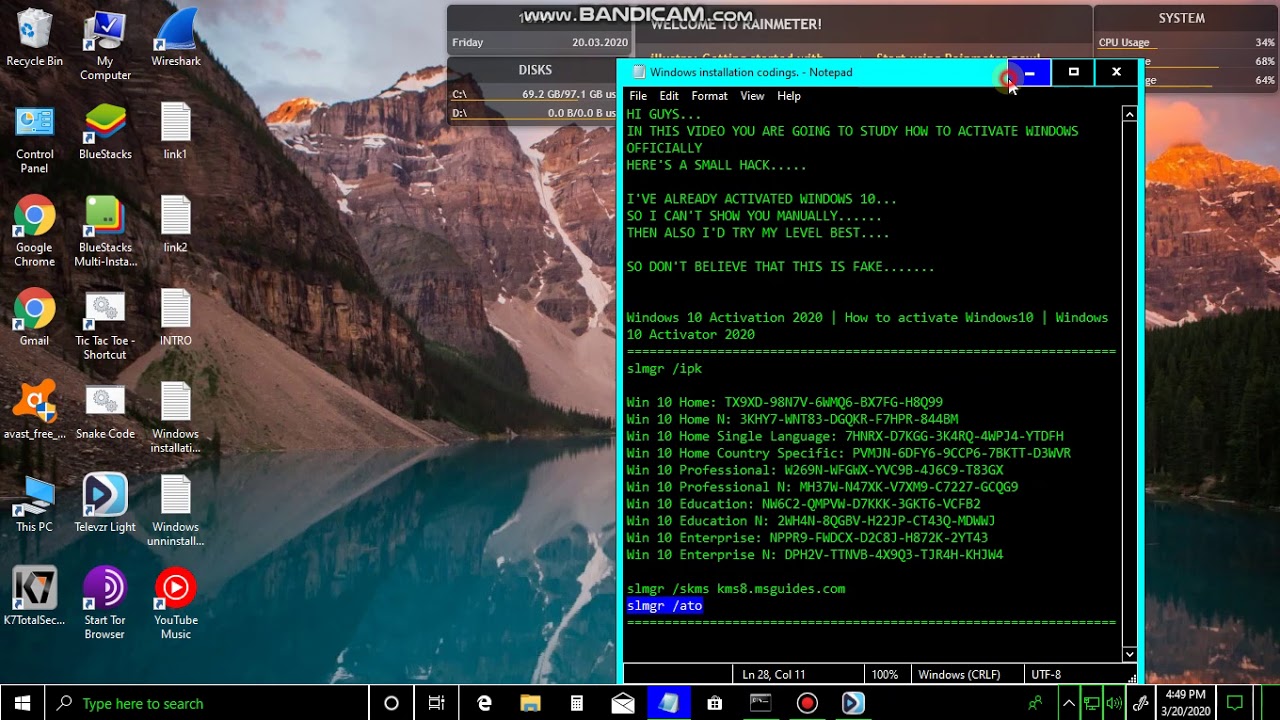The height and width of the screenshot is (720, 1280).
Task: Open Notepad View menu
Action: click(752, 96)
